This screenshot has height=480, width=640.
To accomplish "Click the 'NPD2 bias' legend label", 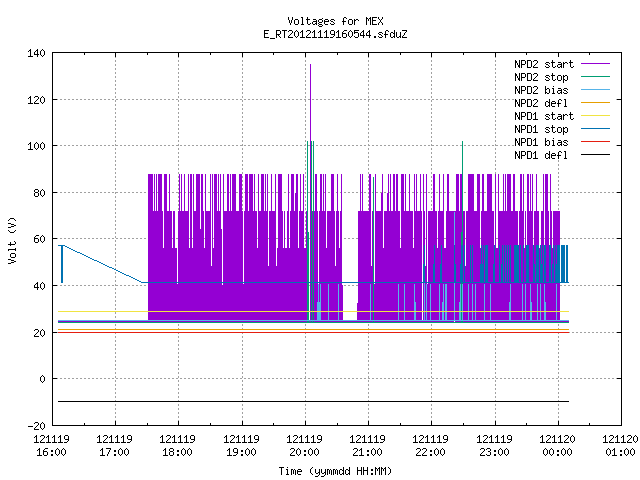I will [x=541, y=90].
